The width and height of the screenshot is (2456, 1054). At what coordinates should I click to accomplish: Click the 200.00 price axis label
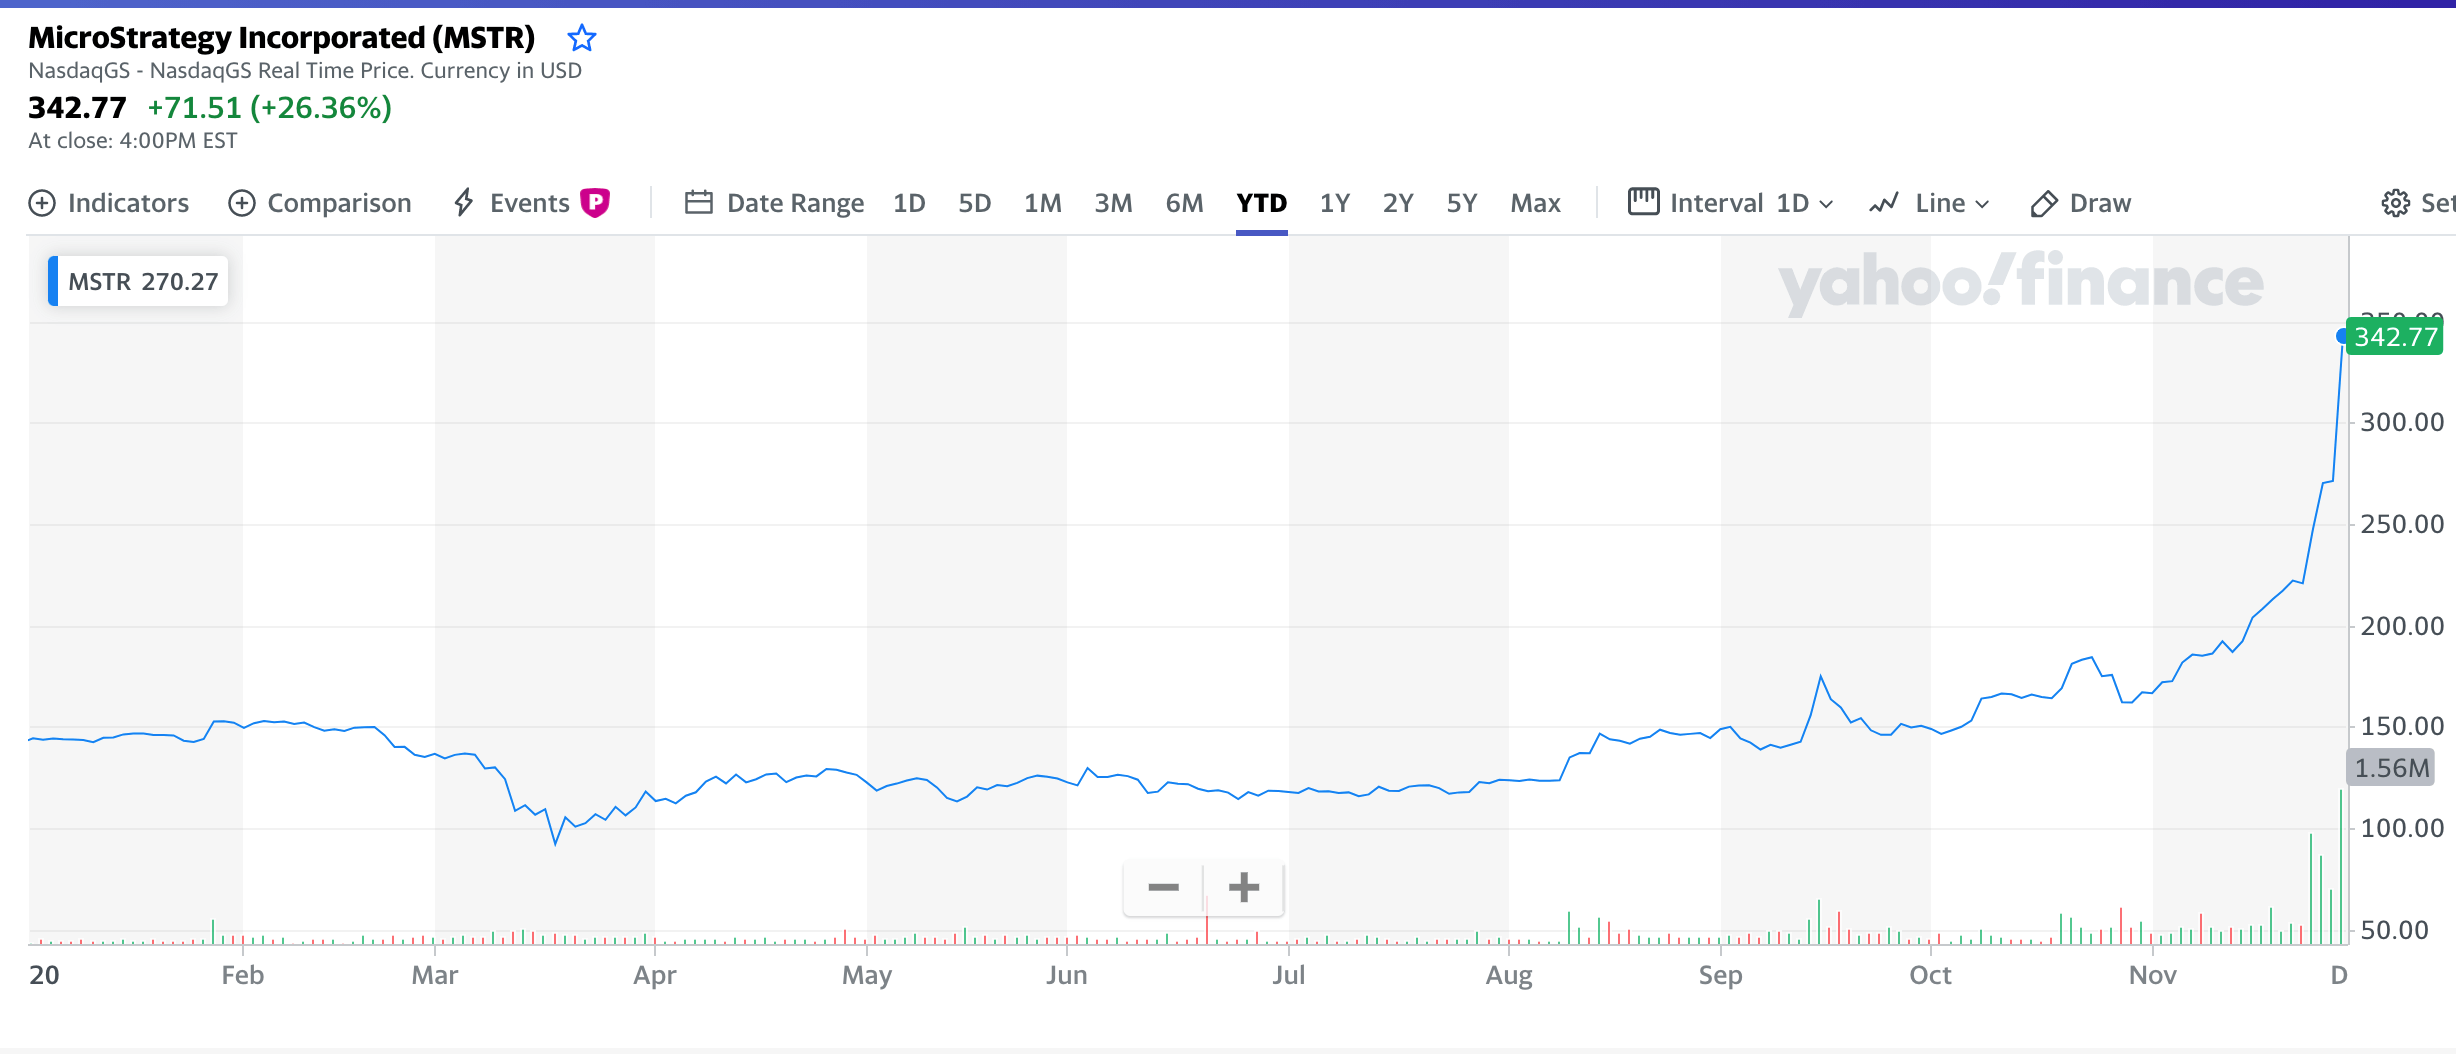pyautogui.click(x=2402, y=626)
